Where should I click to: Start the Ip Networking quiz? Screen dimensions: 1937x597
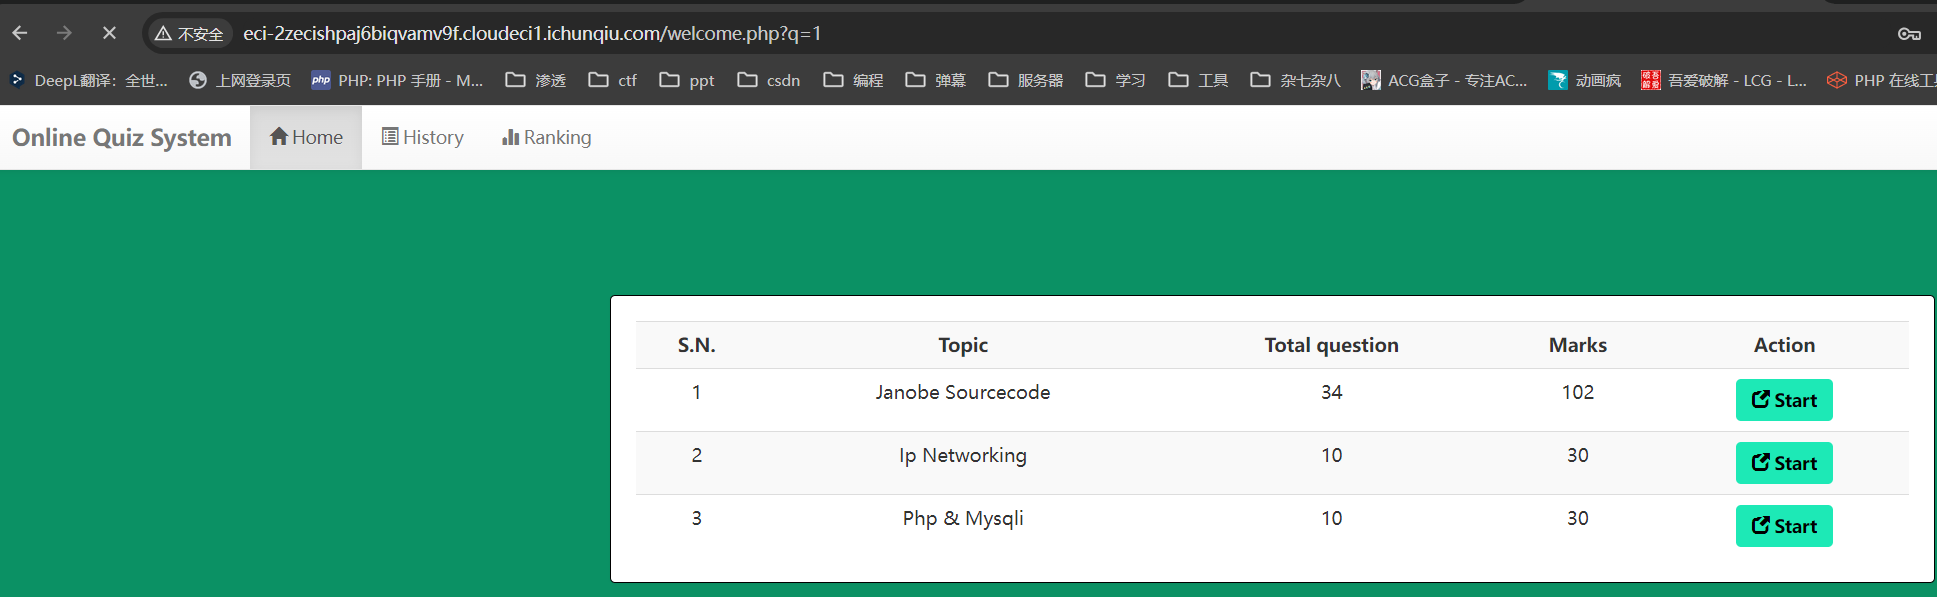(x=1783, y=463)
